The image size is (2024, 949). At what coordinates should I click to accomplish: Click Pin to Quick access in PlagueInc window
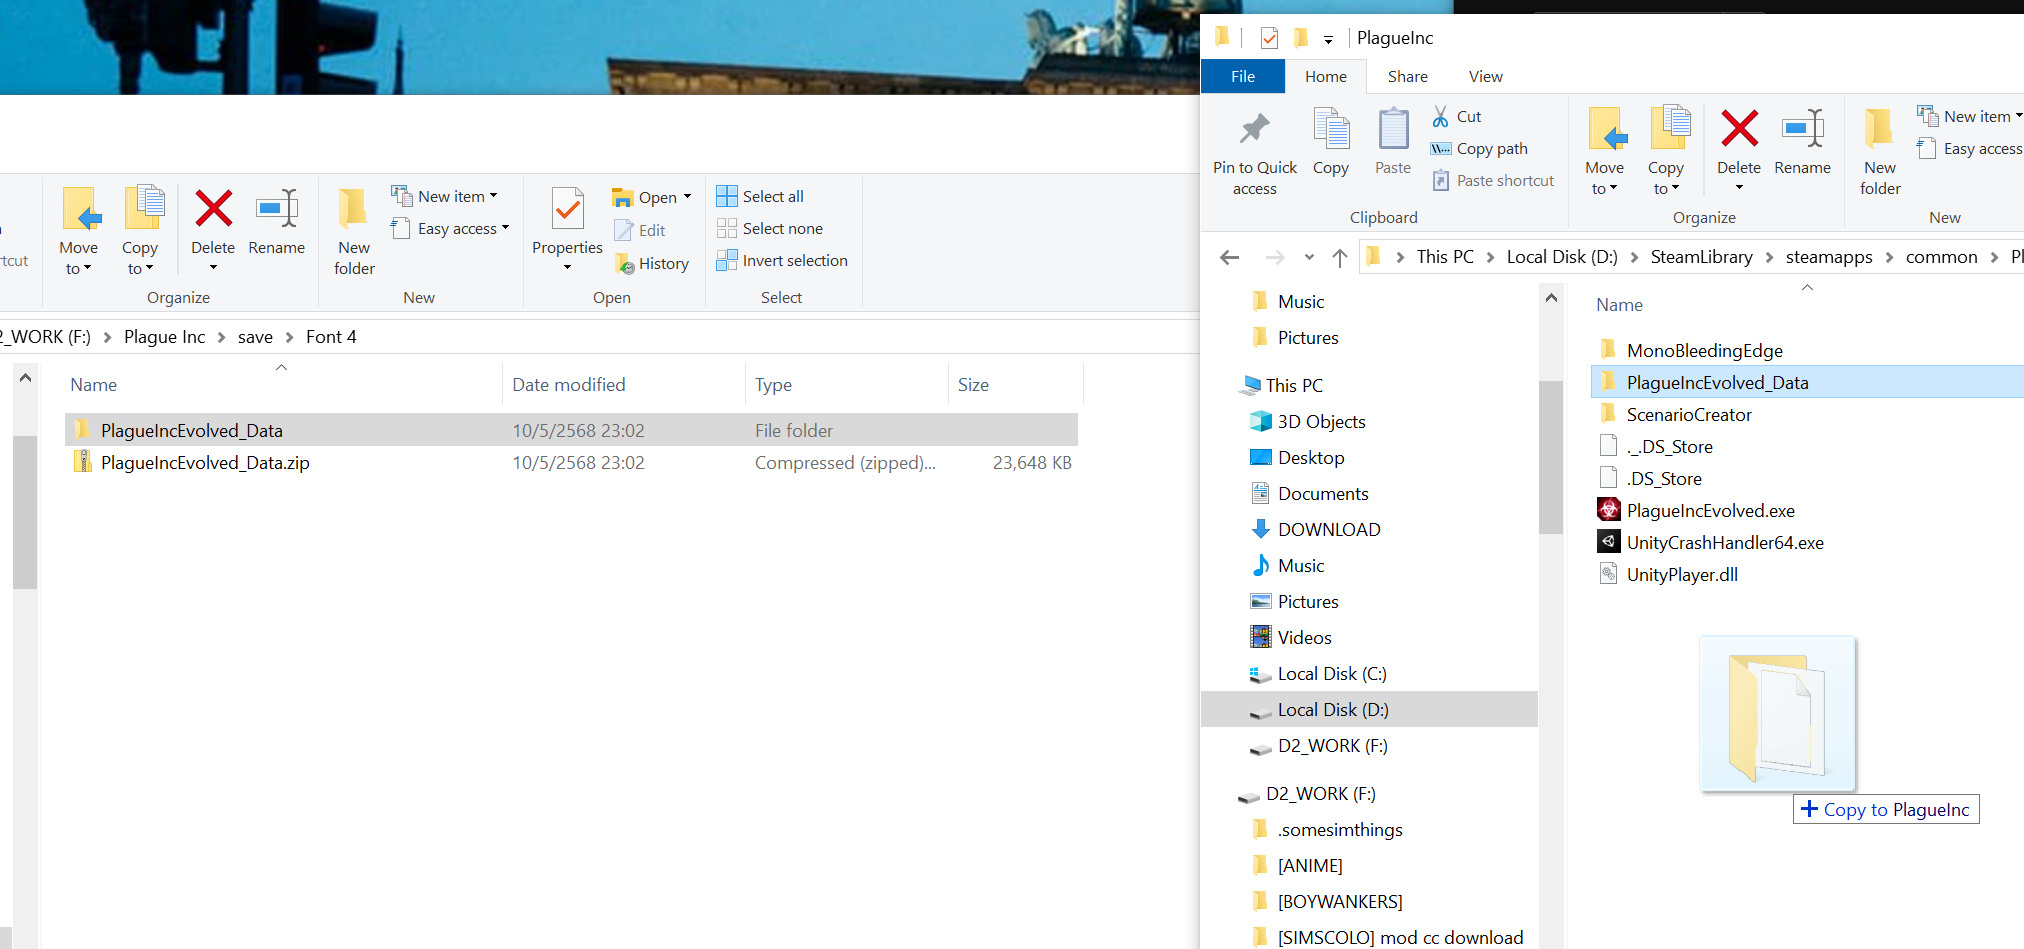[x=1255, y=153]
